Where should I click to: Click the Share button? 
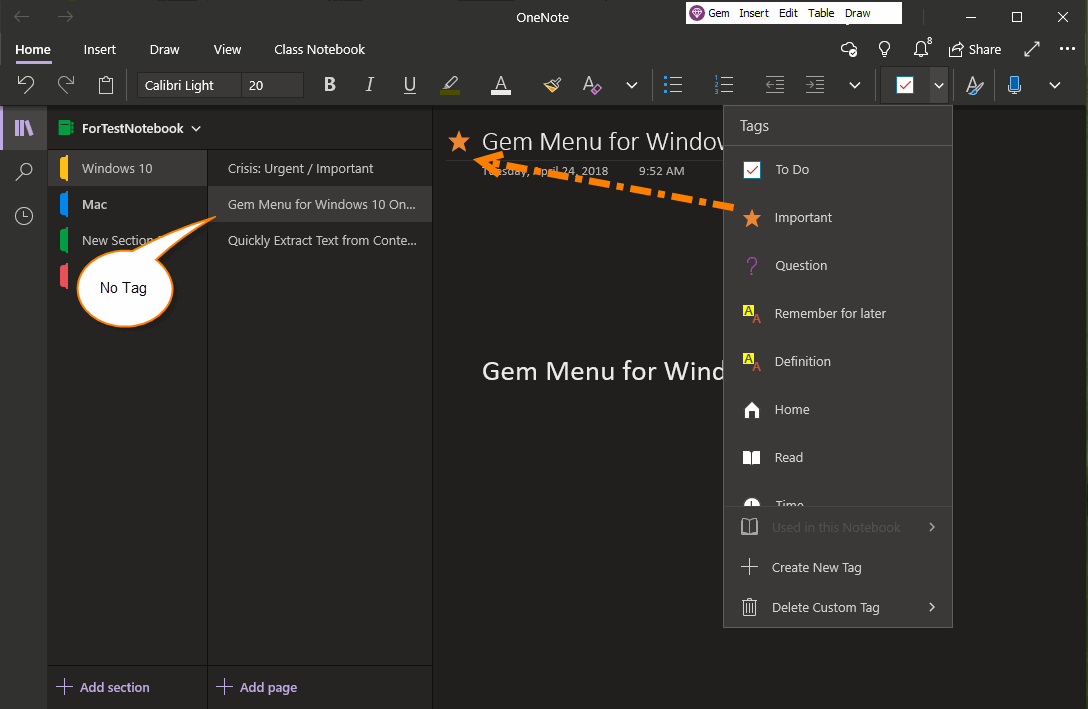(975, 49)
